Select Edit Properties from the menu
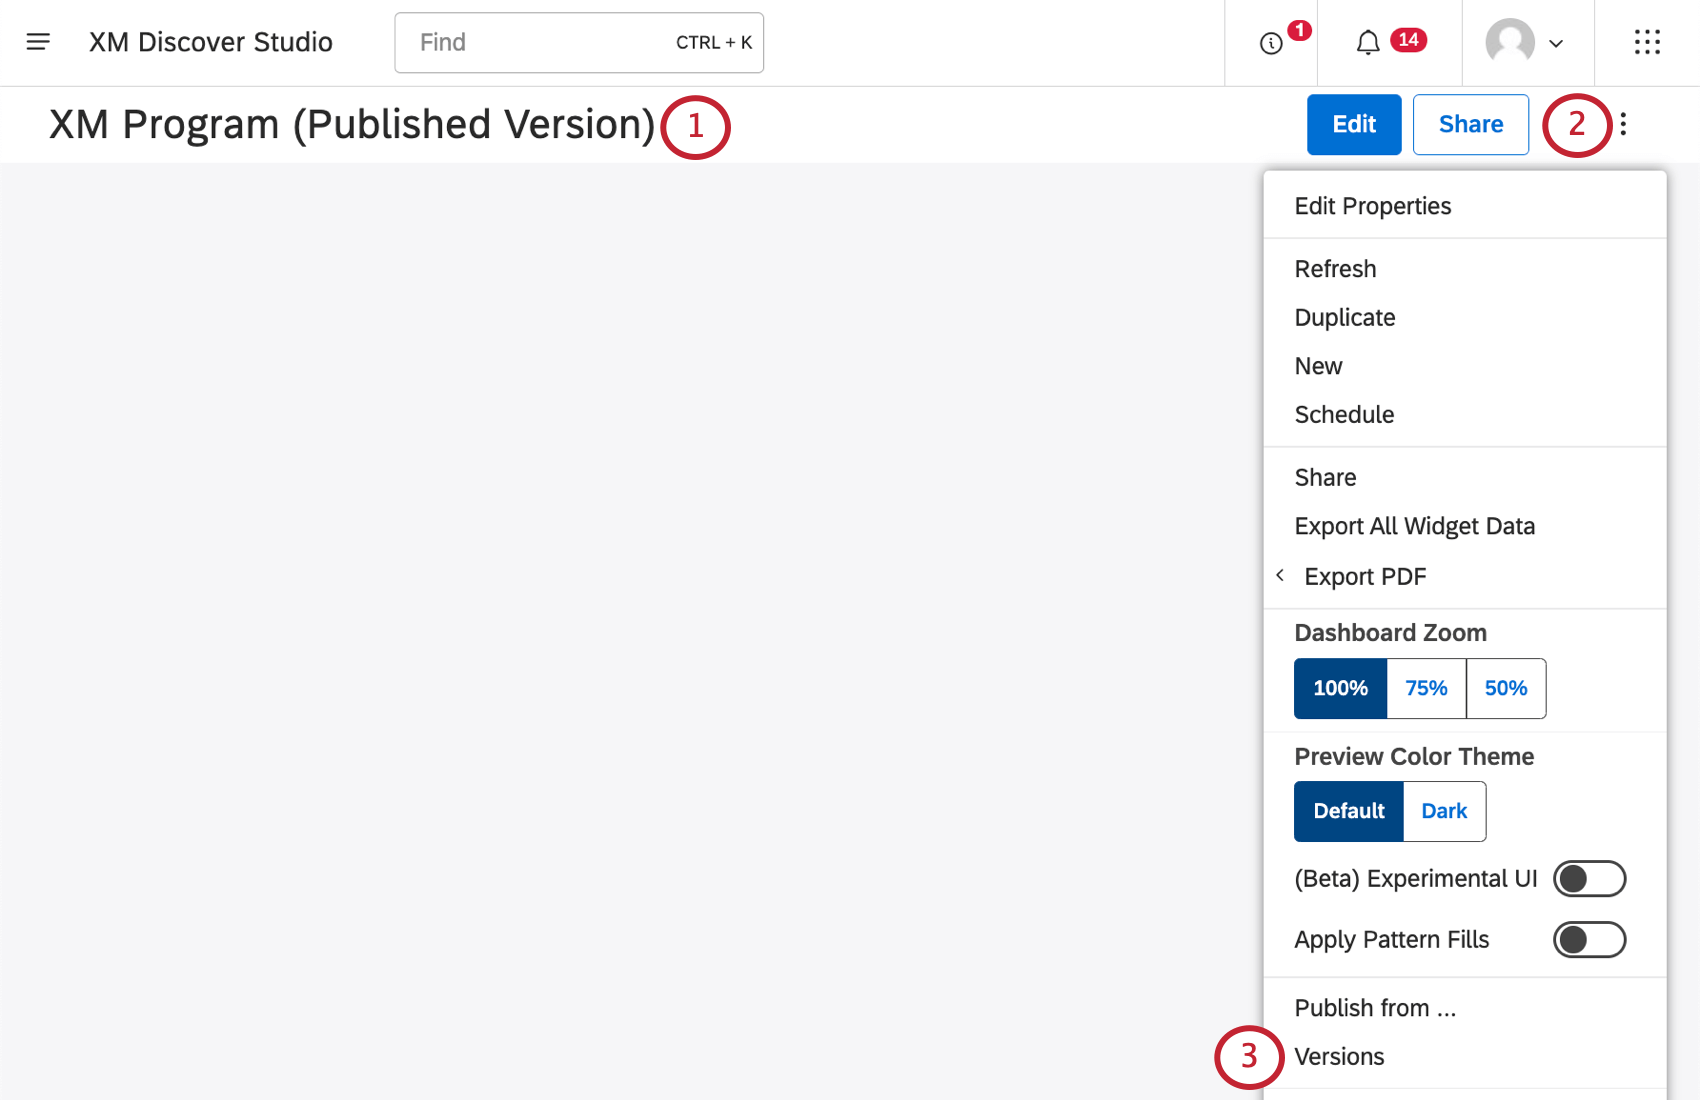The height and width of the screenshot is (1100, 1700). pyautogui.click(x=1373, y=205)
